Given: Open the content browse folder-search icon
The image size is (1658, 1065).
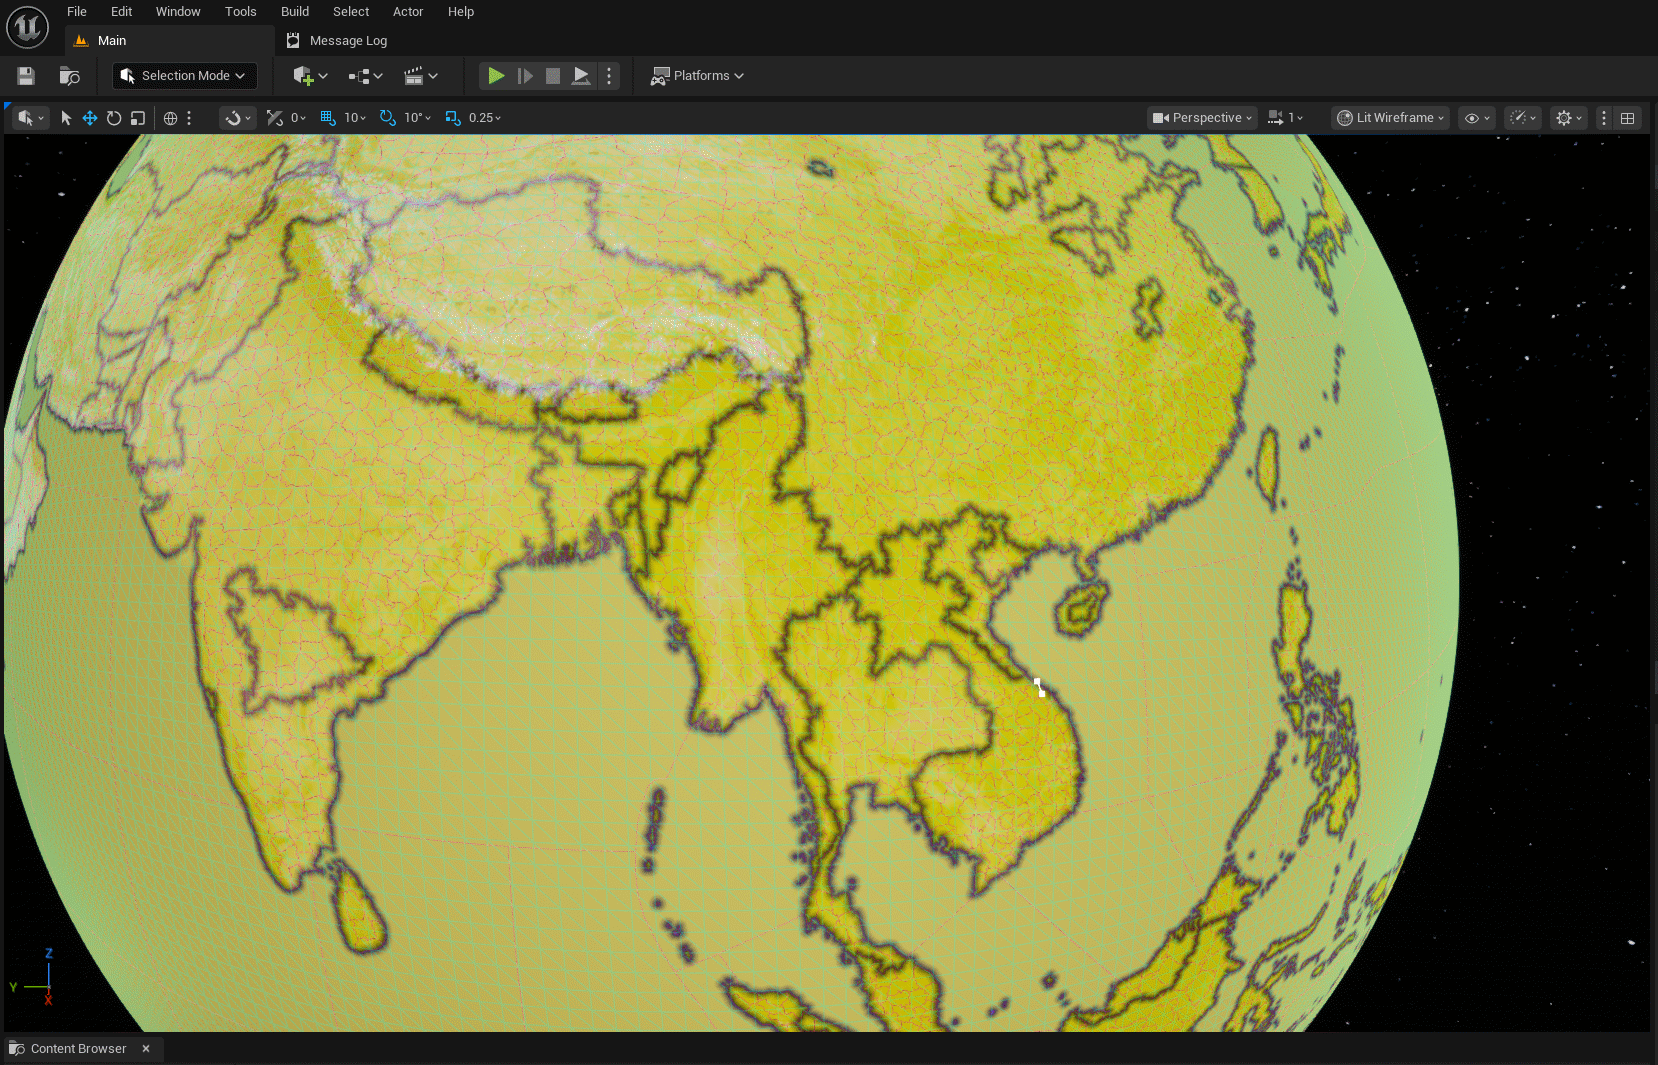Looking at the screenshot, I should pos(69,76).
